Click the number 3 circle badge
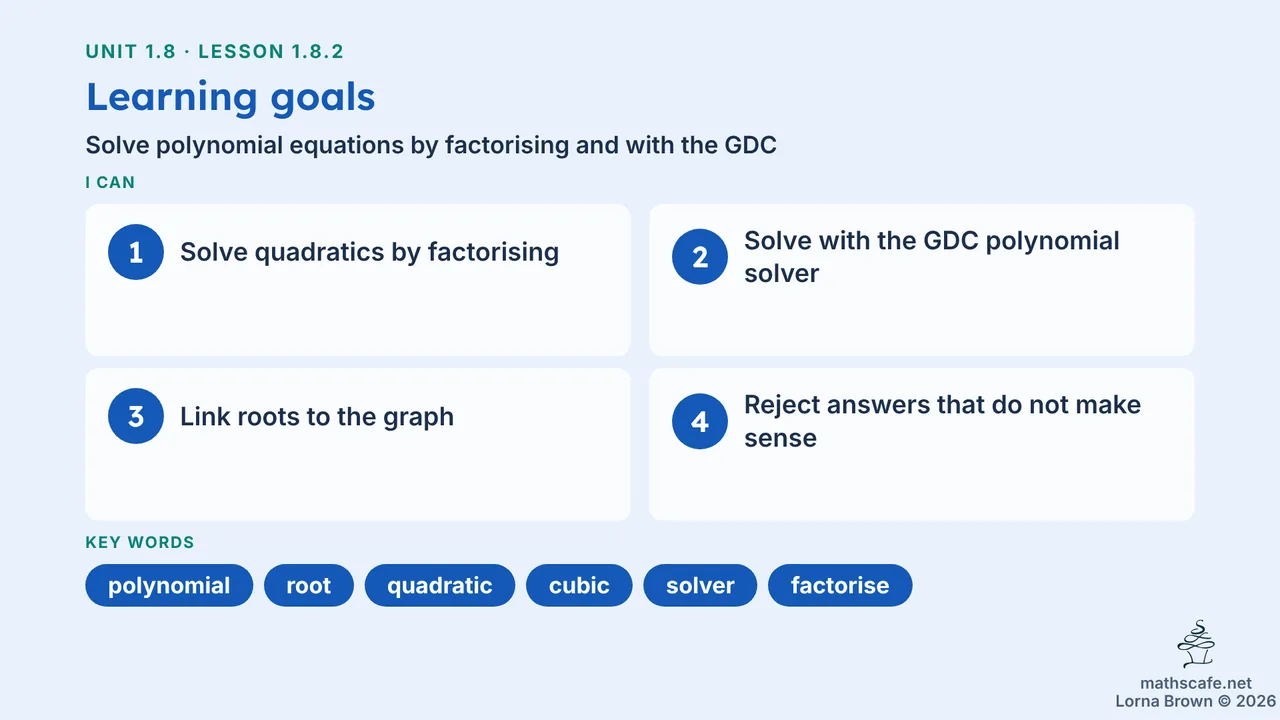 click(x=136, y=416)
